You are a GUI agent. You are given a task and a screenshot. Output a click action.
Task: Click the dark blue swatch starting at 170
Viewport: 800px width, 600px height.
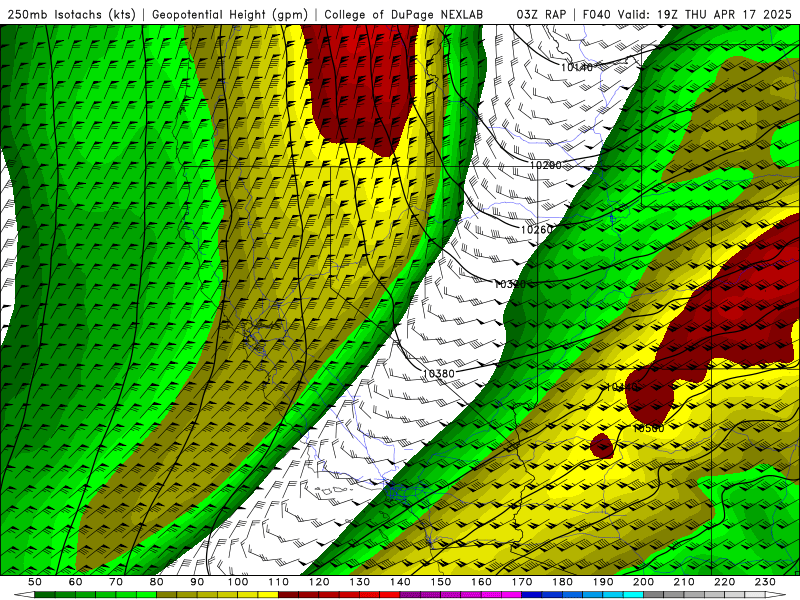[532, 594]
